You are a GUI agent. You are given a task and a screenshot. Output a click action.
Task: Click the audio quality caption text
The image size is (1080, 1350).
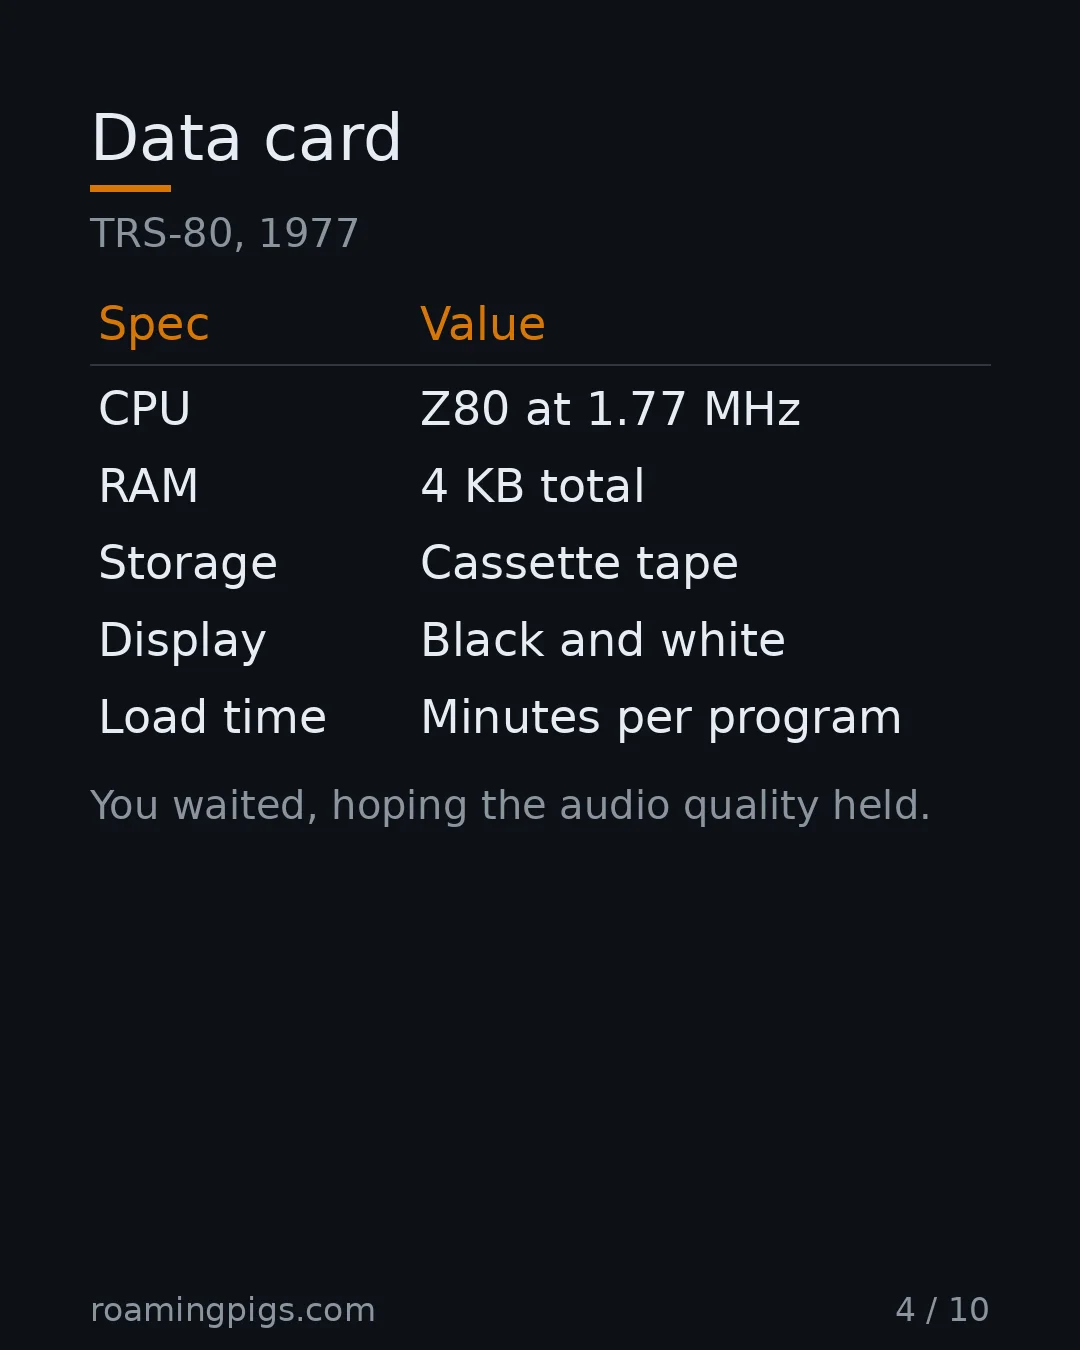click(x=510, y=806)
